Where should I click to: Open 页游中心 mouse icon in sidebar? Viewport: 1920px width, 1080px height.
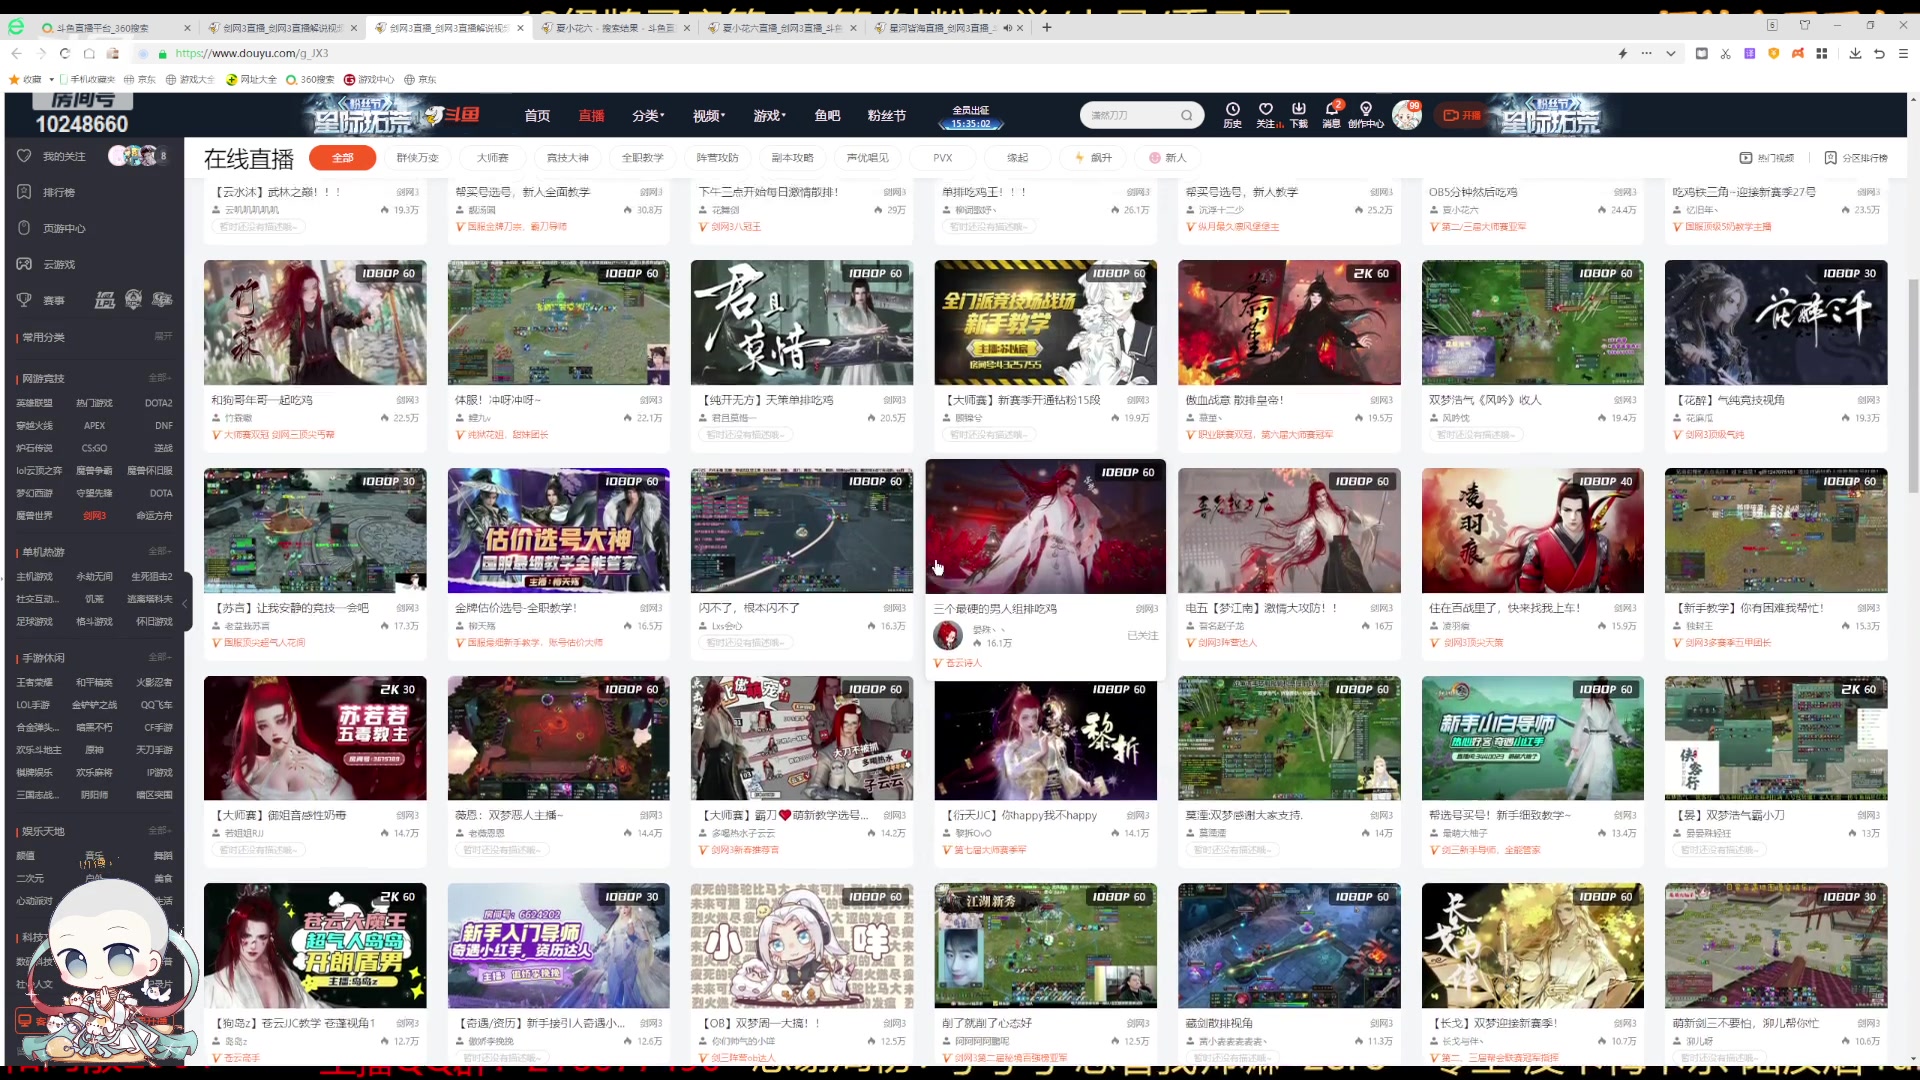pyautogui.click(x=24, y=228)
